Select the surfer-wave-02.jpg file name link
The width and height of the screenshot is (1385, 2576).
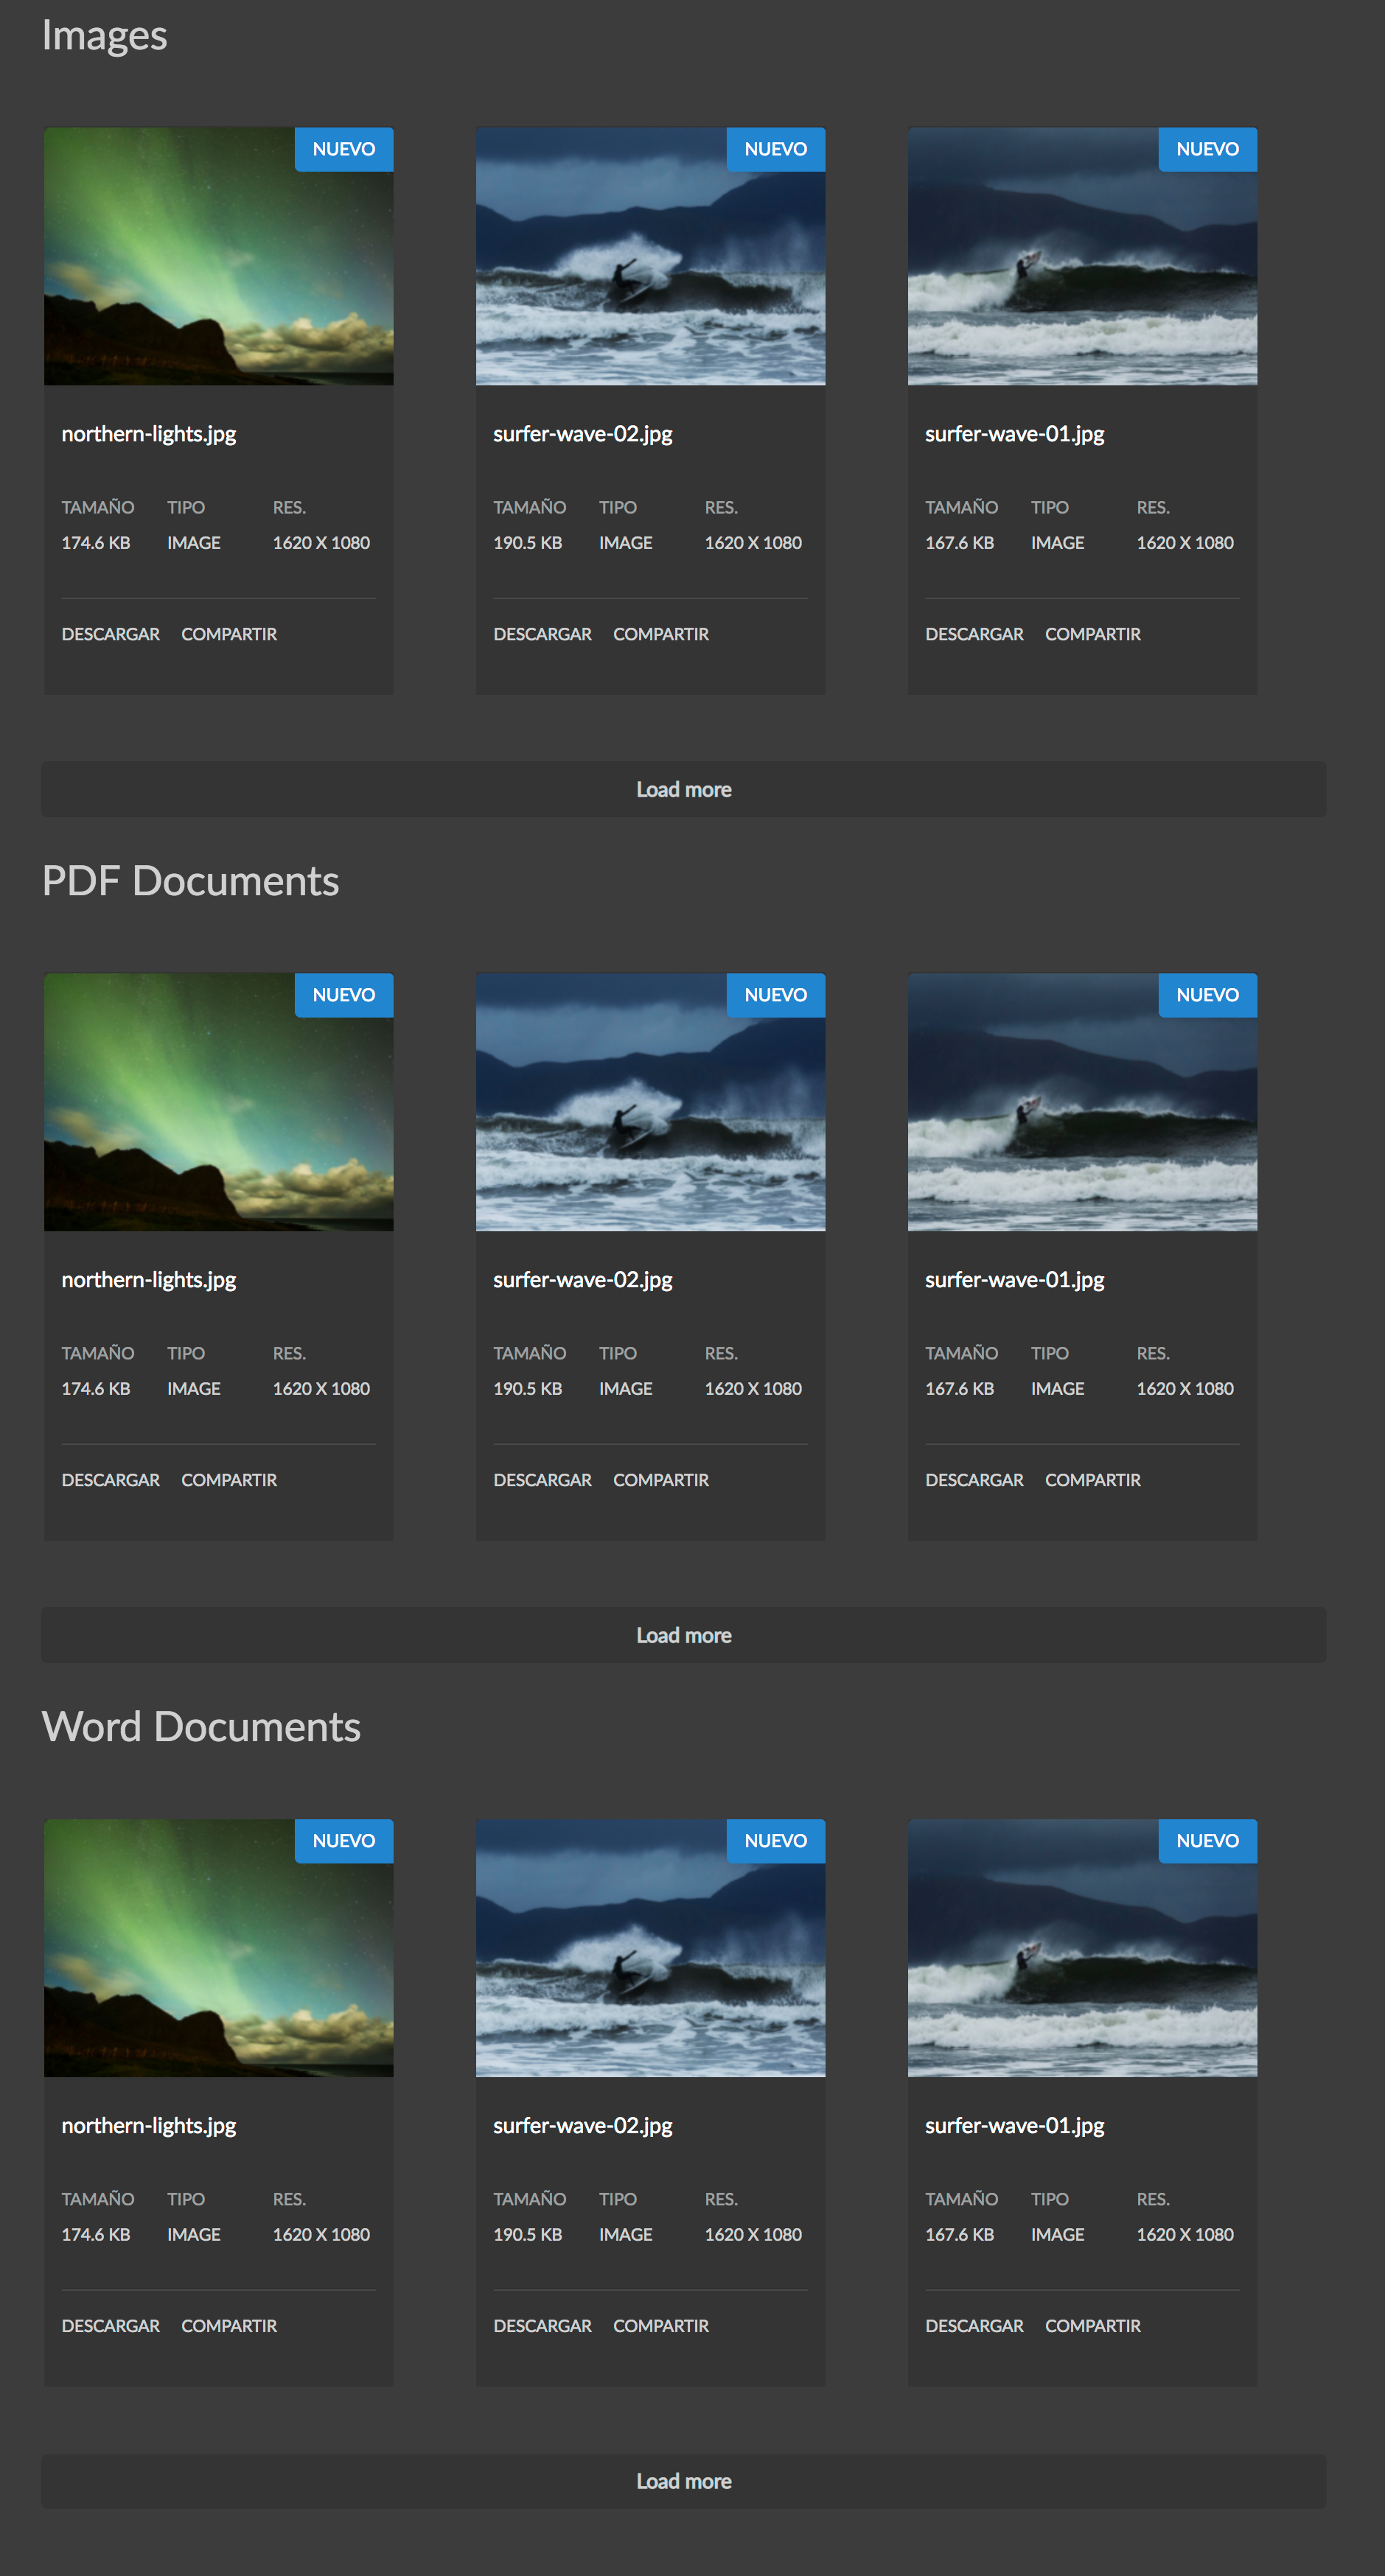583,433
